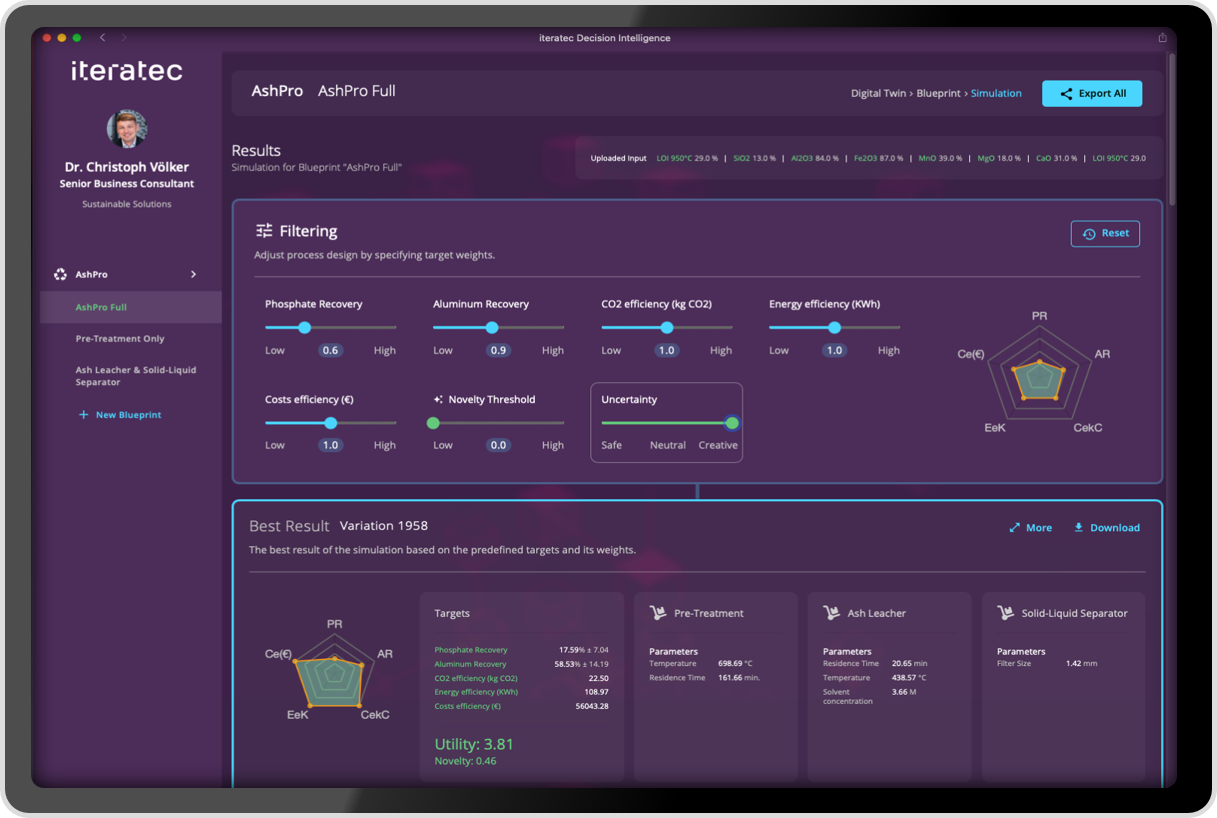Click the browser back arrow in title bar
Image resolution: width=1217 pixels, height=818 pixels.
coord(102,38)
